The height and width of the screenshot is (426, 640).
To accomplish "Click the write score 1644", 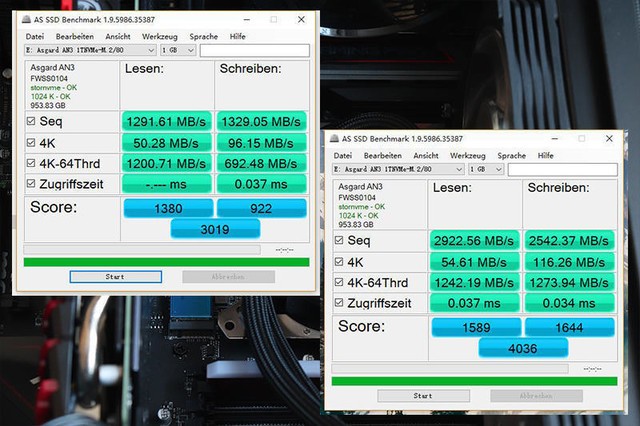I will point(569,327).
